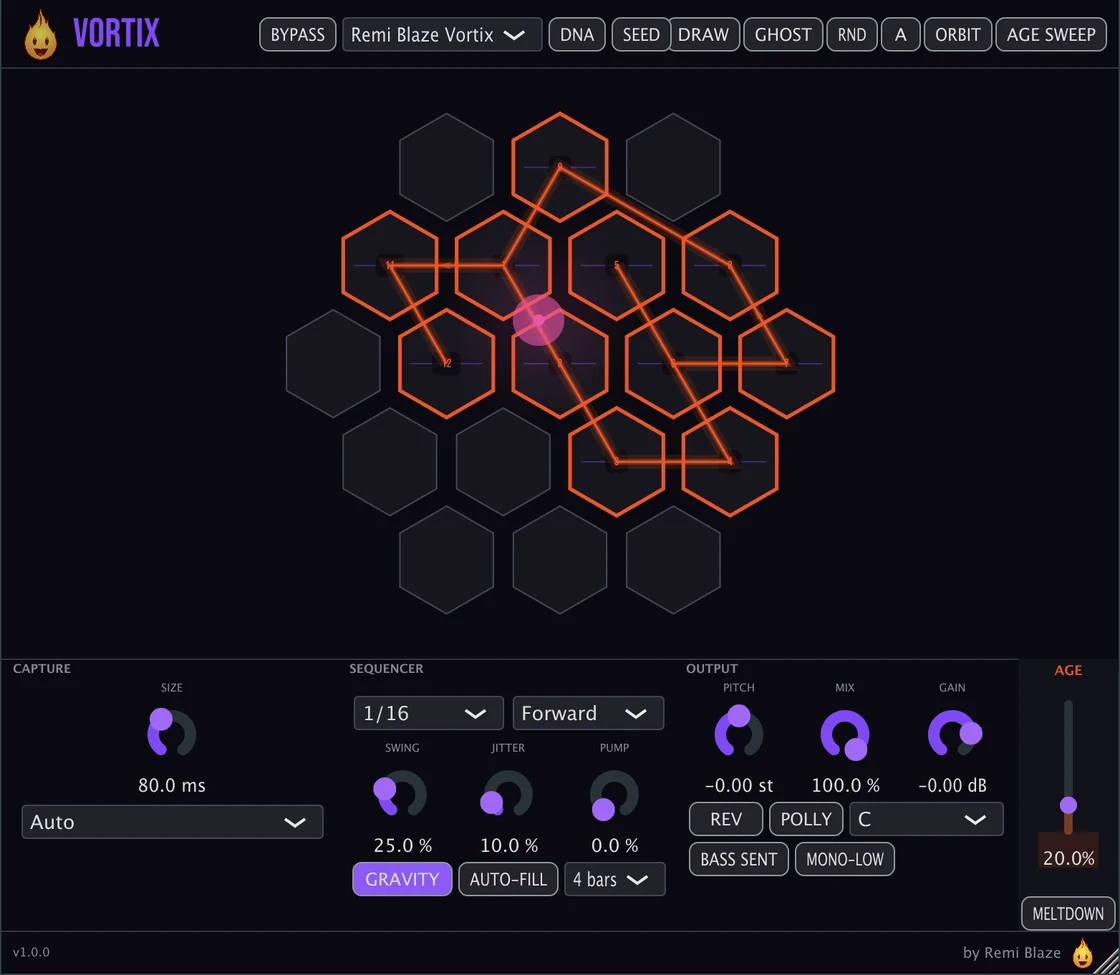The image size is (1120, 975).
Task: Enable the POLLY option
Action: [x=806, y=819]
